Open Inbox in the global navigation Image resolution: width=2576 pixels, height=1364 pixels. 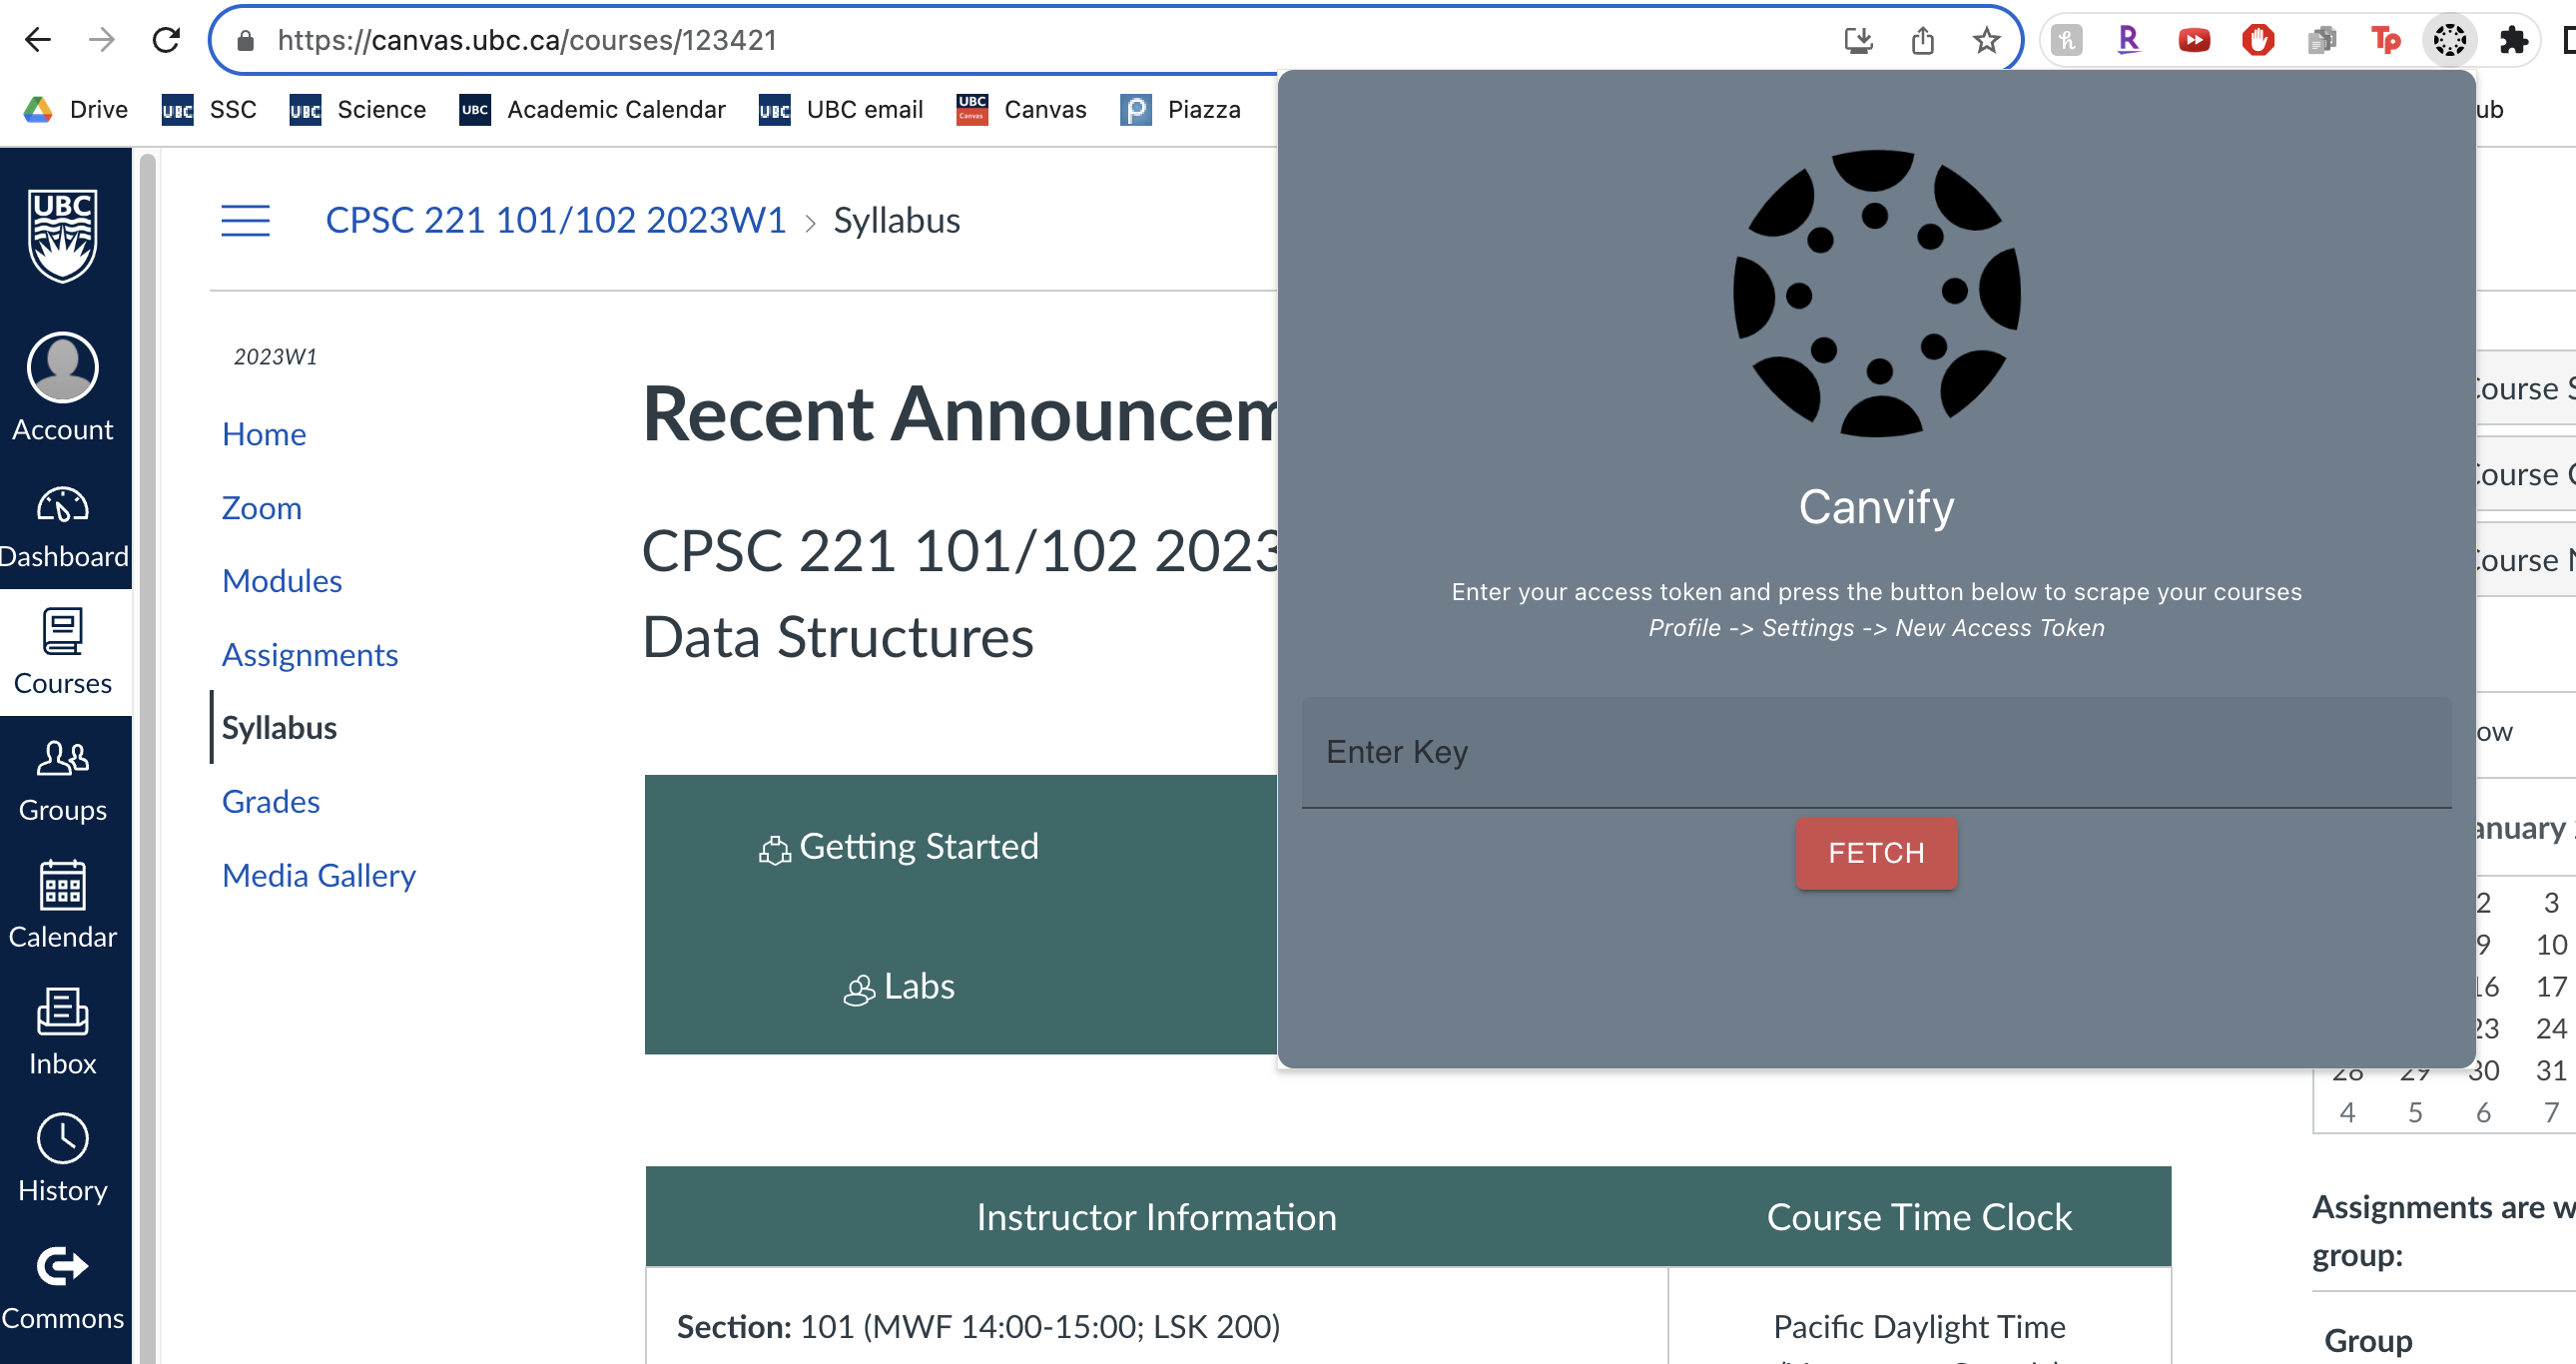pyautogui.click(x=63, y=1033)
